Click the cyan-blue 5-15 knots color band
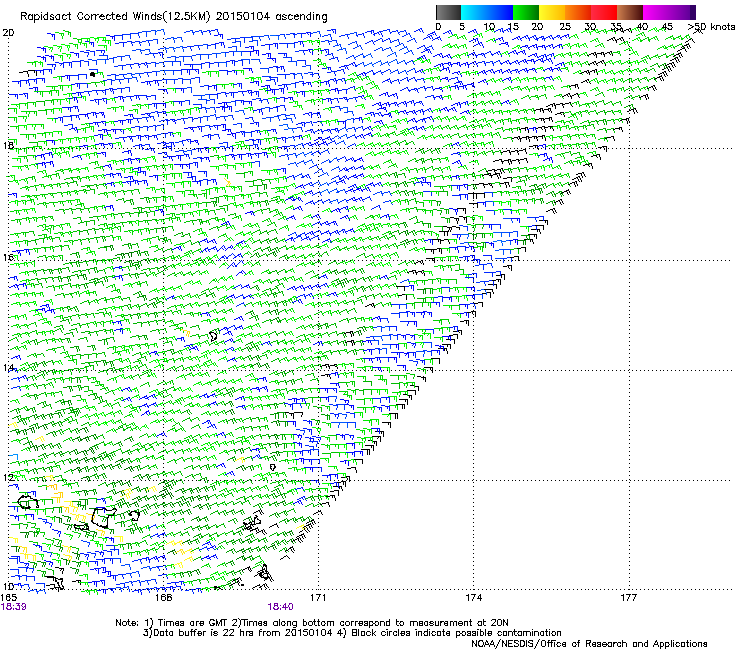This screenshot has height=650, width=740. tap(487, 12)
